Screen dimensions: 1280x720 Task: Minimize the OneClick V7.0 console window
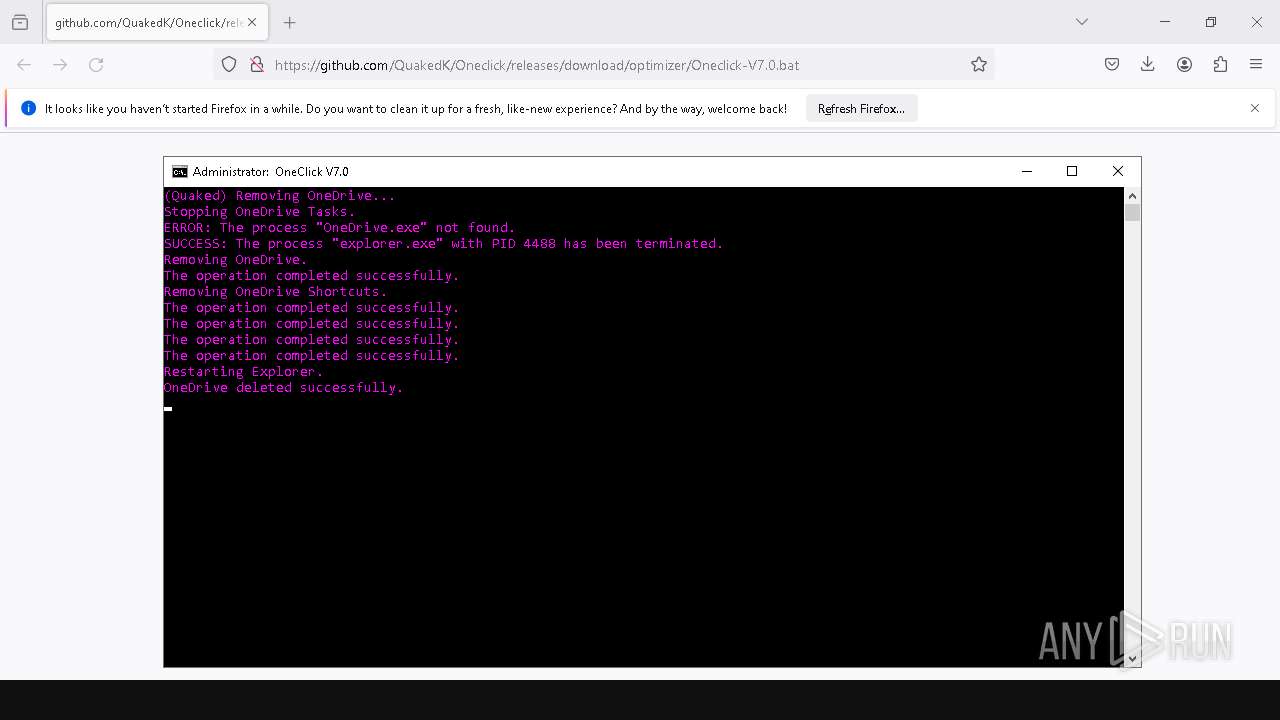[x=1026, y=172]
